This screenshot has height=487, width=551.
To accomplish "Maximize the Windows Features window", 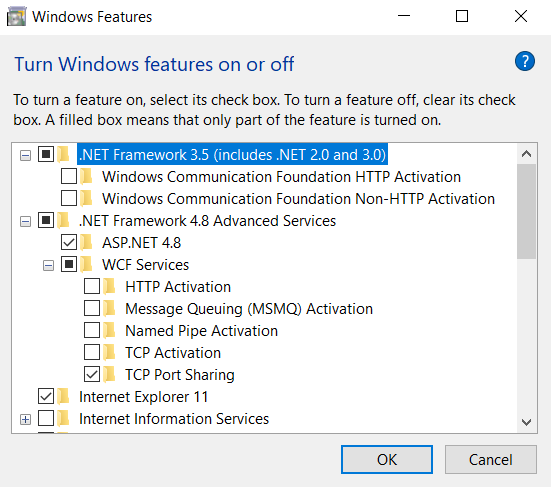I will (462, 16).
